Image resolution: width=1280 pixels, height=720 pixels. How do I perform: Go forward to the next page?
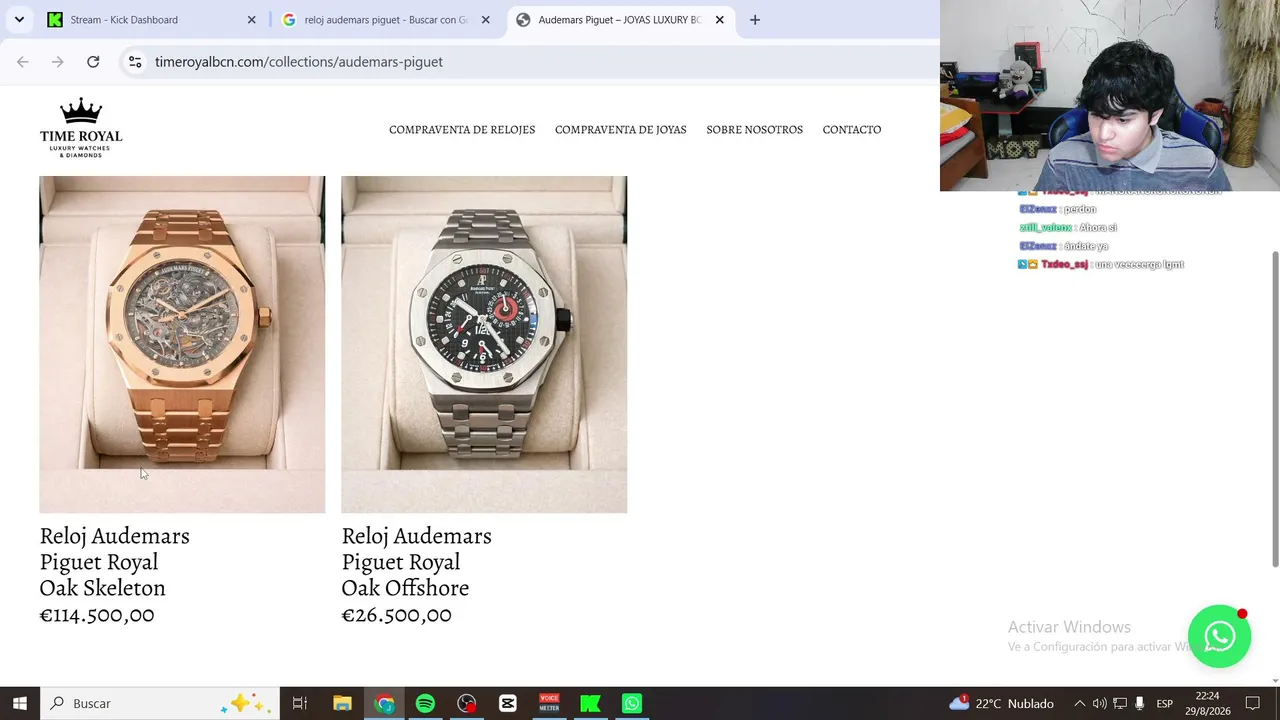[58, 62]
